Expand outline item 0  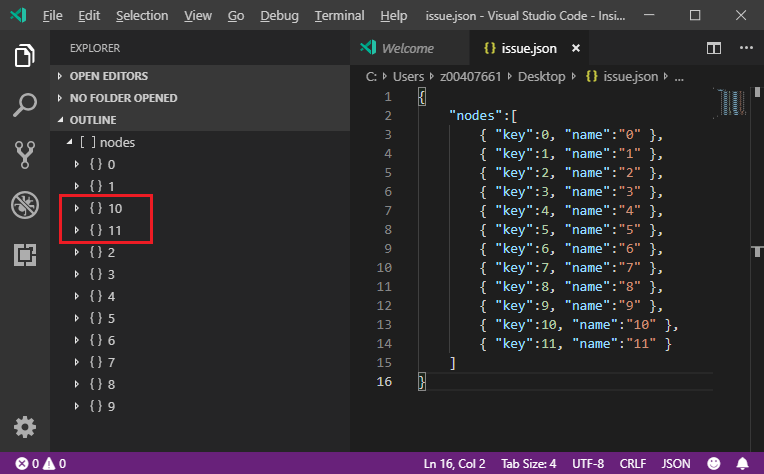click(76, 164)
